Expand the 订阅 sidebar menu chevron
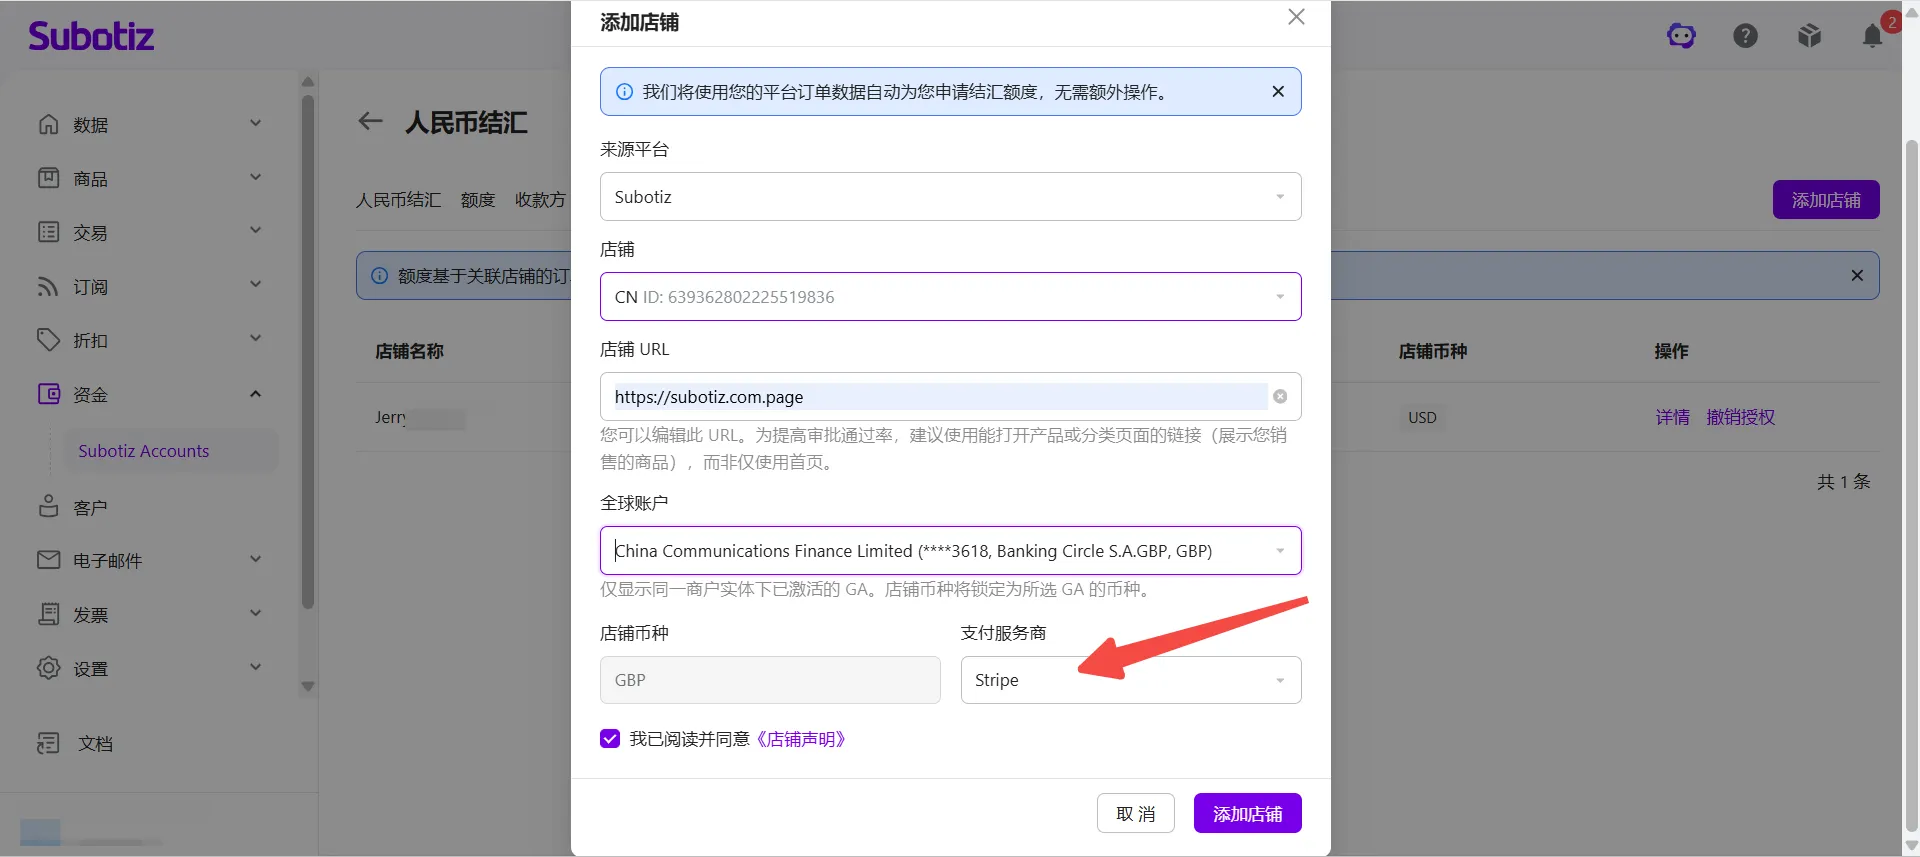The height and width of the screenshot is (857, 1920). 256,285
